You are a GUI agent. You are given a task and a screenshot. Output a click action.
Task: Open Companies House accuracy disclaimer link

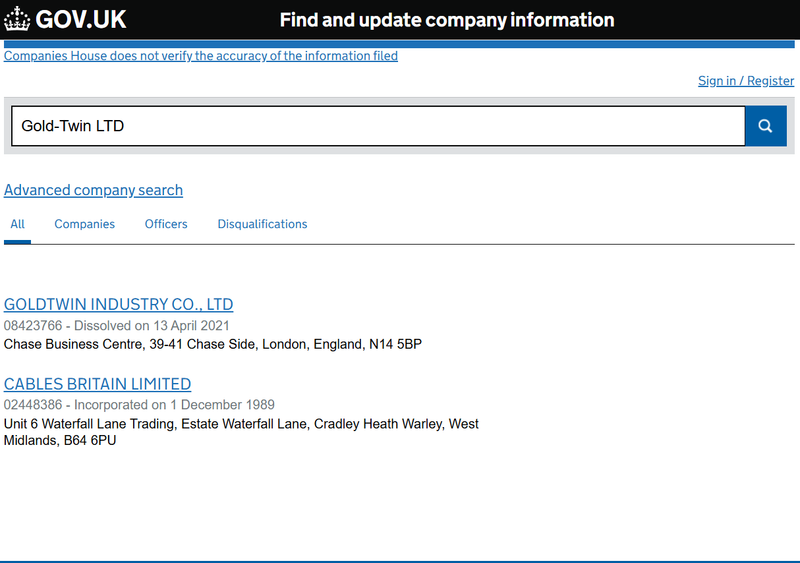[x=201, y=56]
